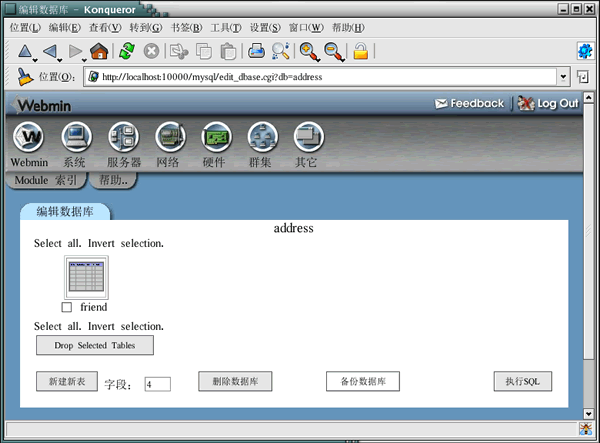This screenshot has height=443, width=600.
Task: Open the 帮助(H) menu
Action: tap(348, 28)
